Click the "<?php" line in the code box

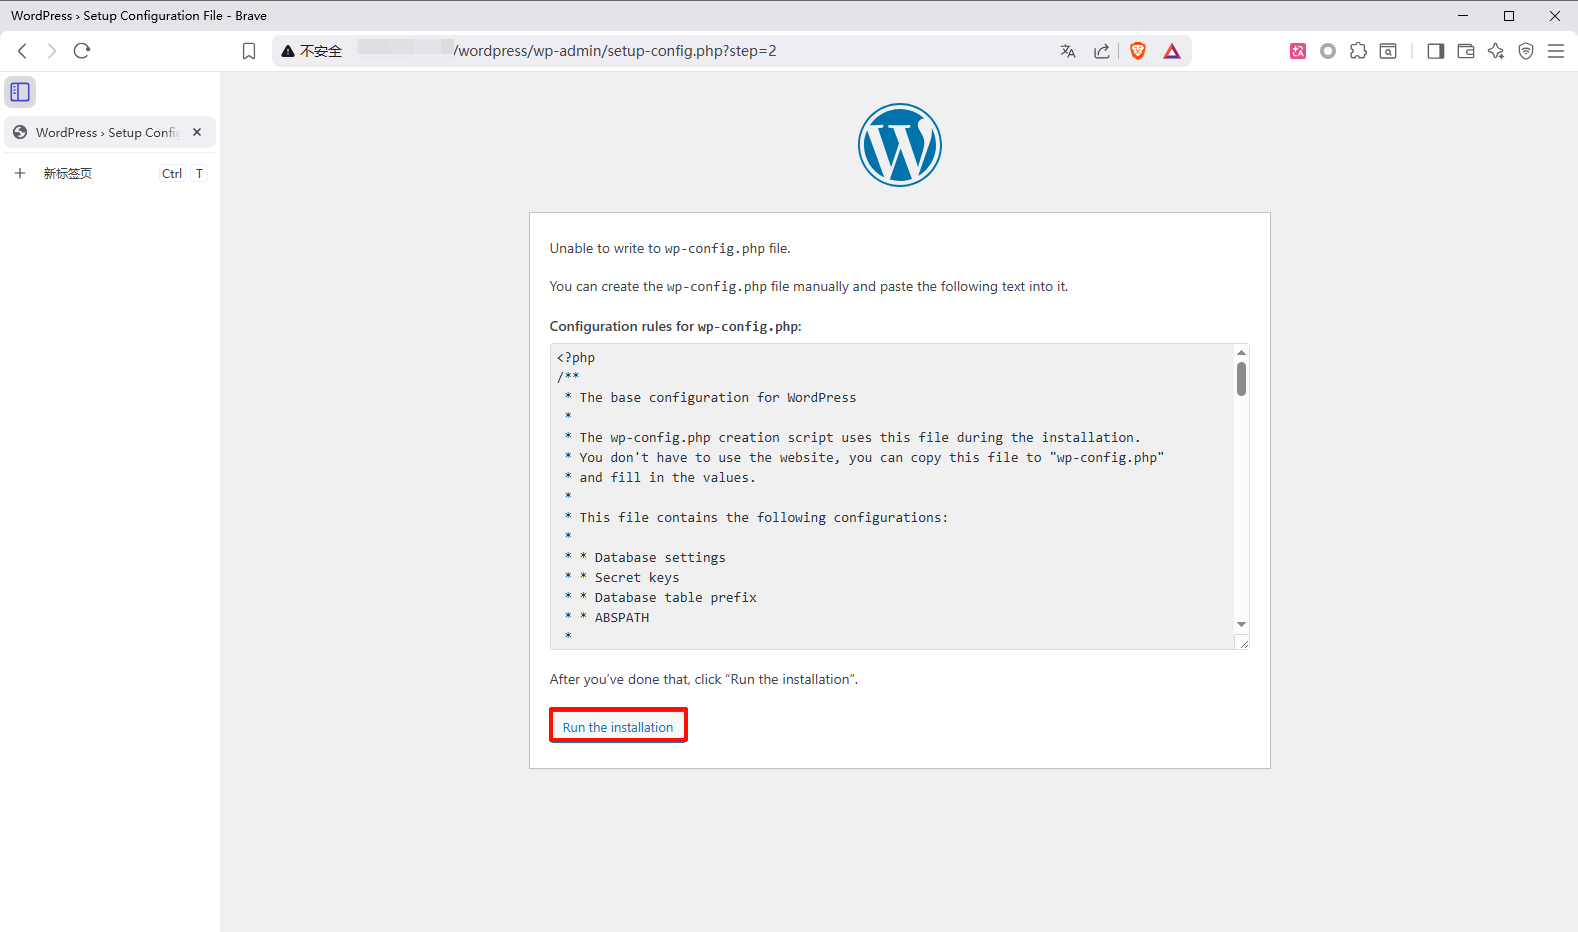click(x=576, y=357)
